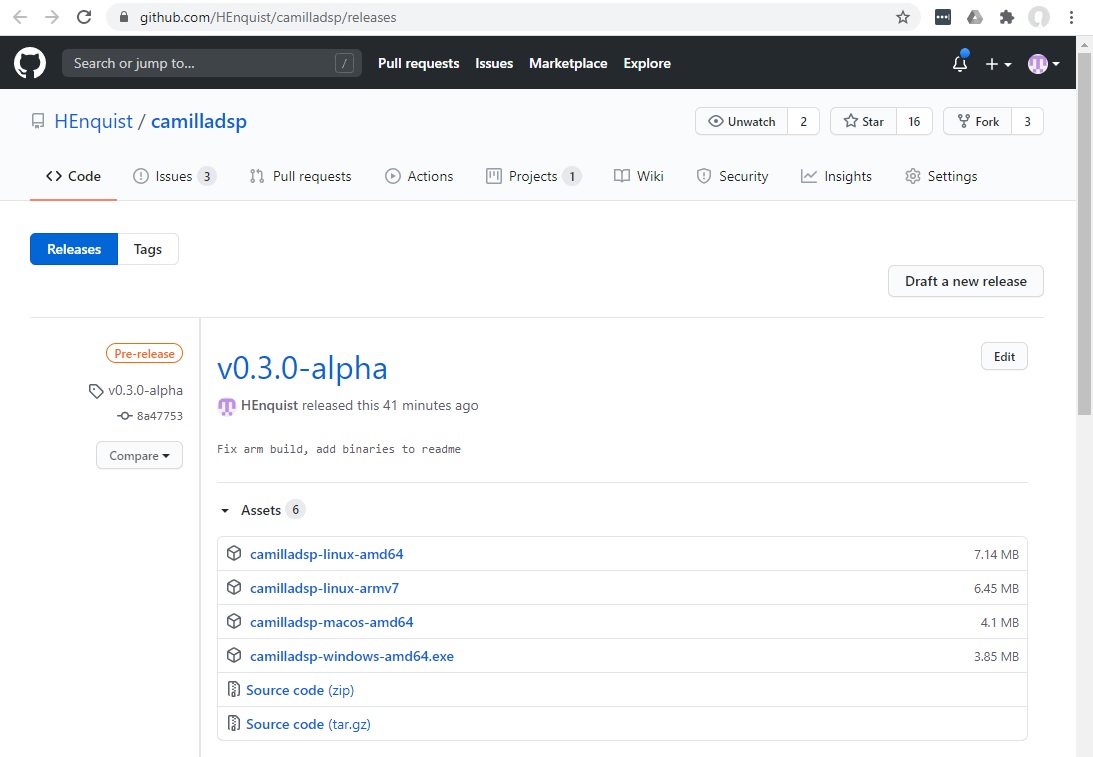
Task: Click package icon for camilladsp-linux-armv7
Action: 234,588
